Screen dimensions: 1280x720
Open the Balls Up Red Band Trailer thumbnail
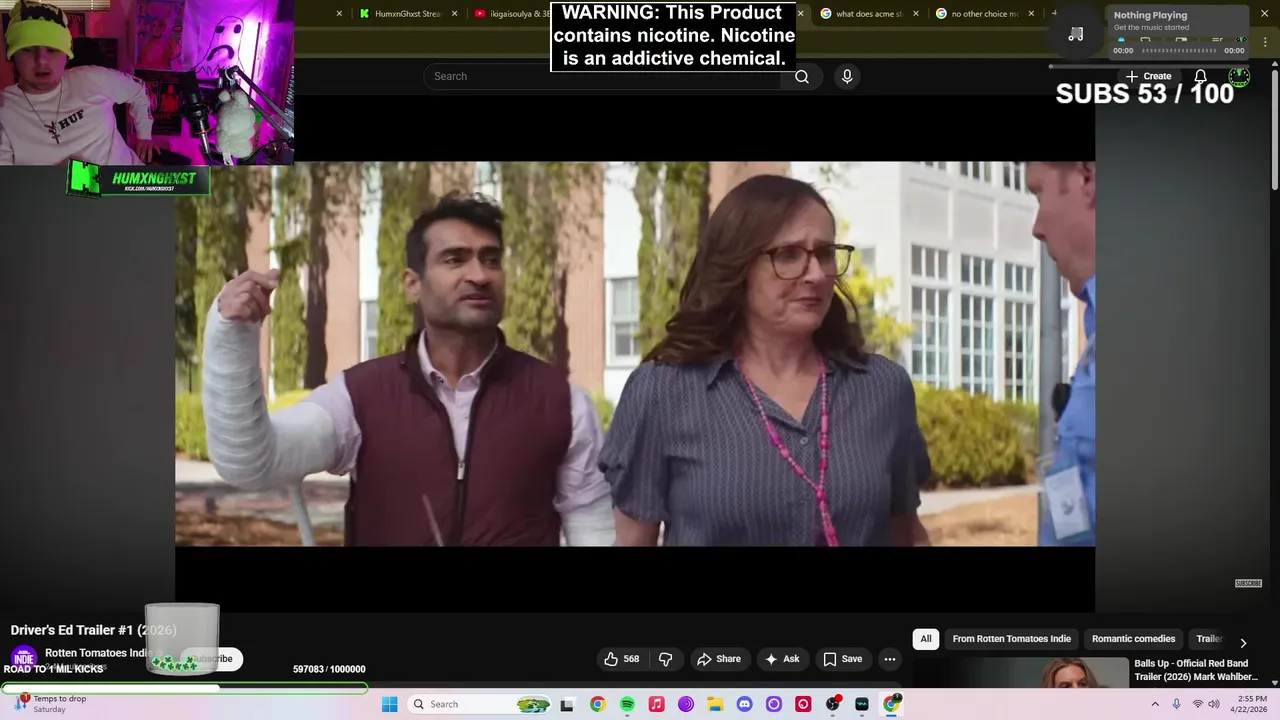[x=1022, y=673]
